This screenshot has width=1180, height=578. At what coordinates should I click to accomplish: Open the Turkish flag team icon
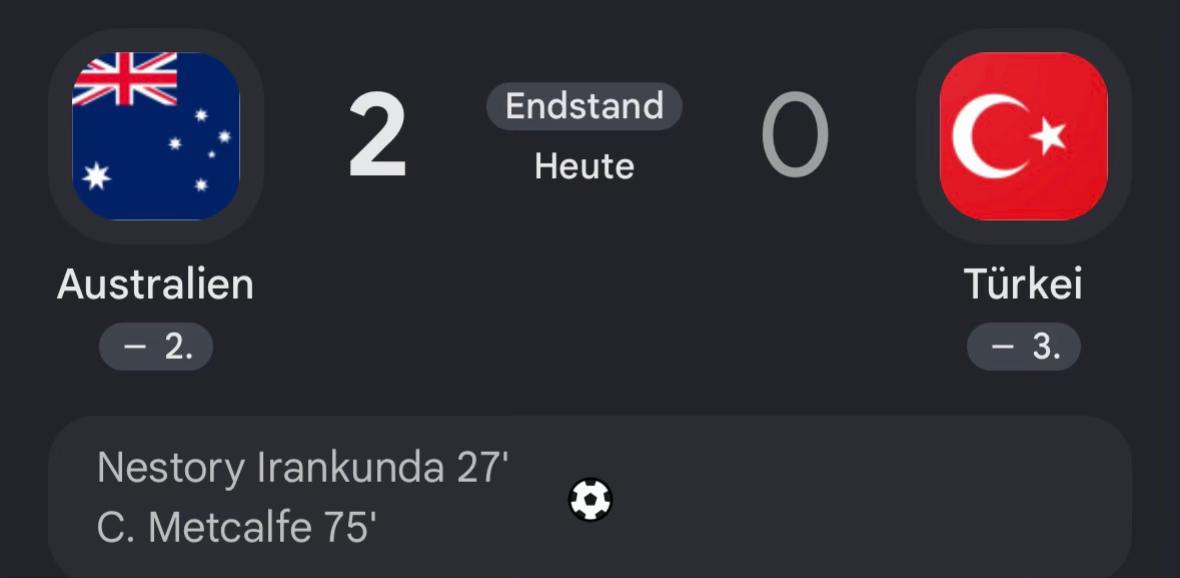[x=1023, y=136]
